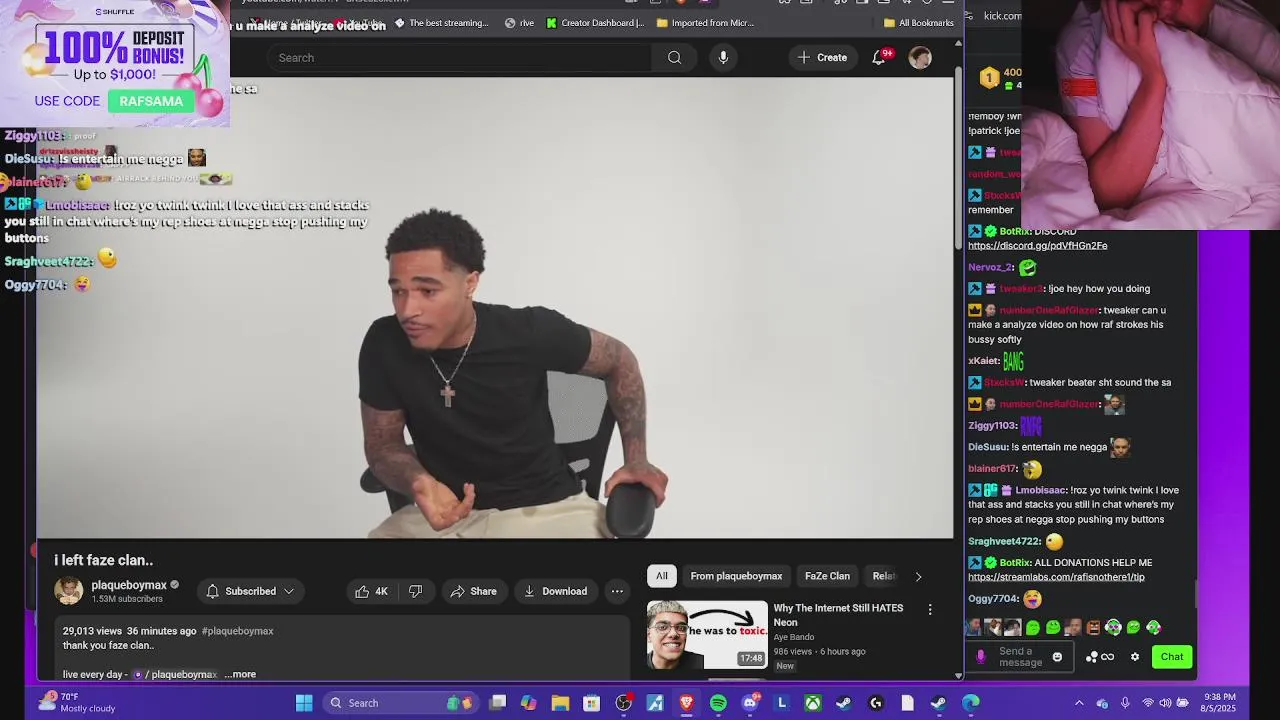Click the Windows Start button
Screen dimensions: 1280x720
304,703
